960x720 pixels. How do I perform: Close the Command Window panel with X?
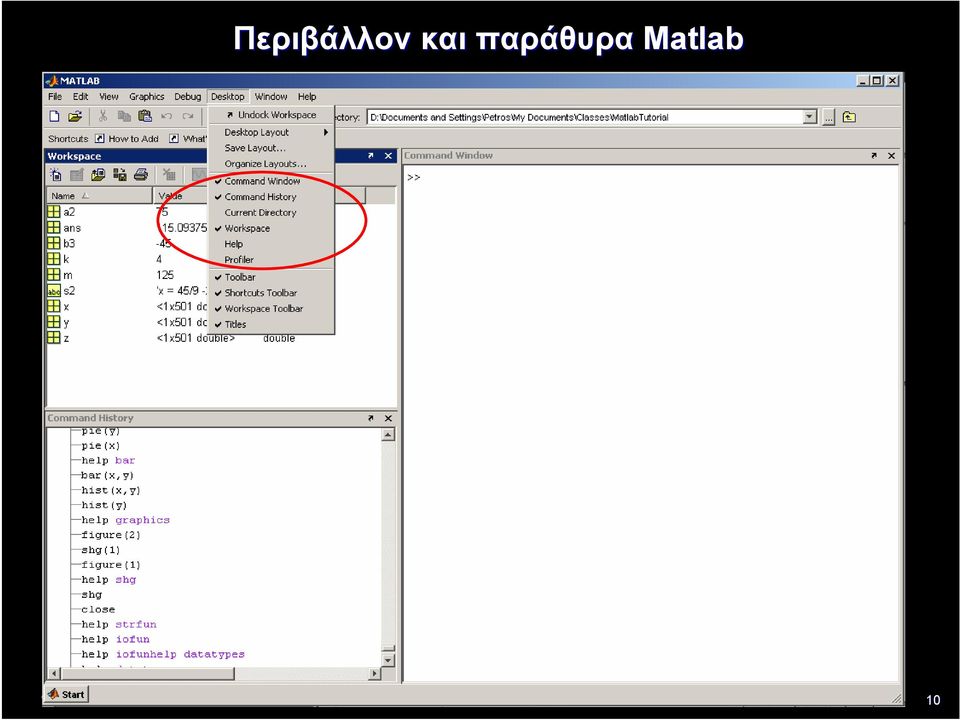click(891, 156)
